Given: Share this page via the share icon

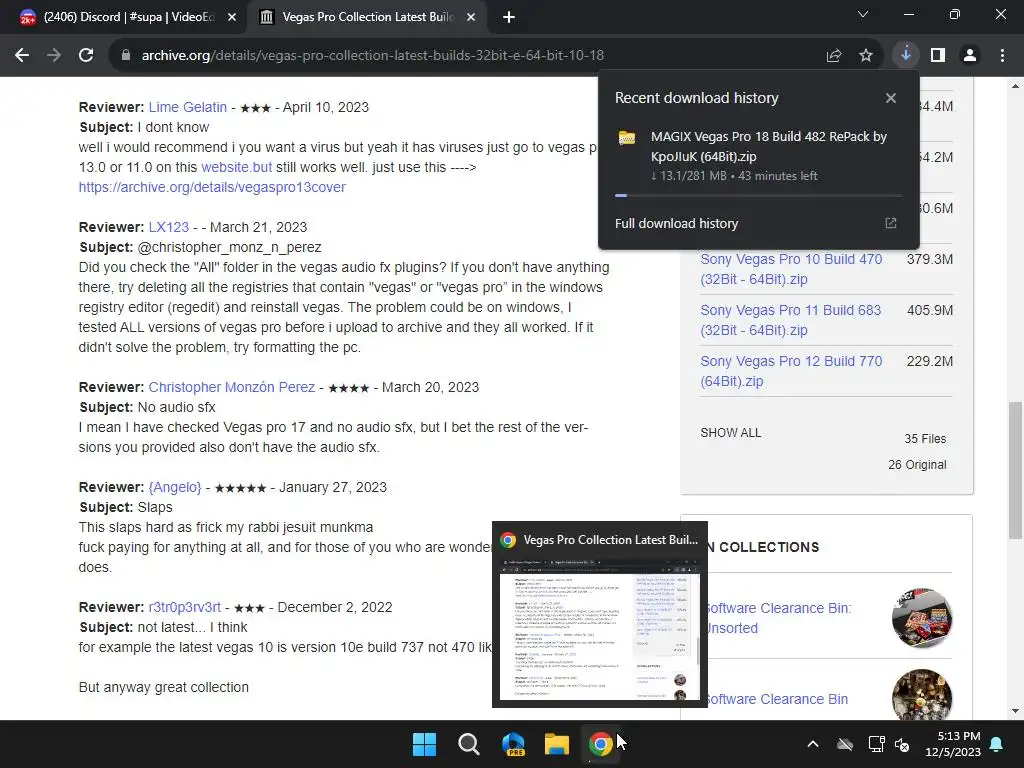Looking at the screenshot, I should click(834, 56).
